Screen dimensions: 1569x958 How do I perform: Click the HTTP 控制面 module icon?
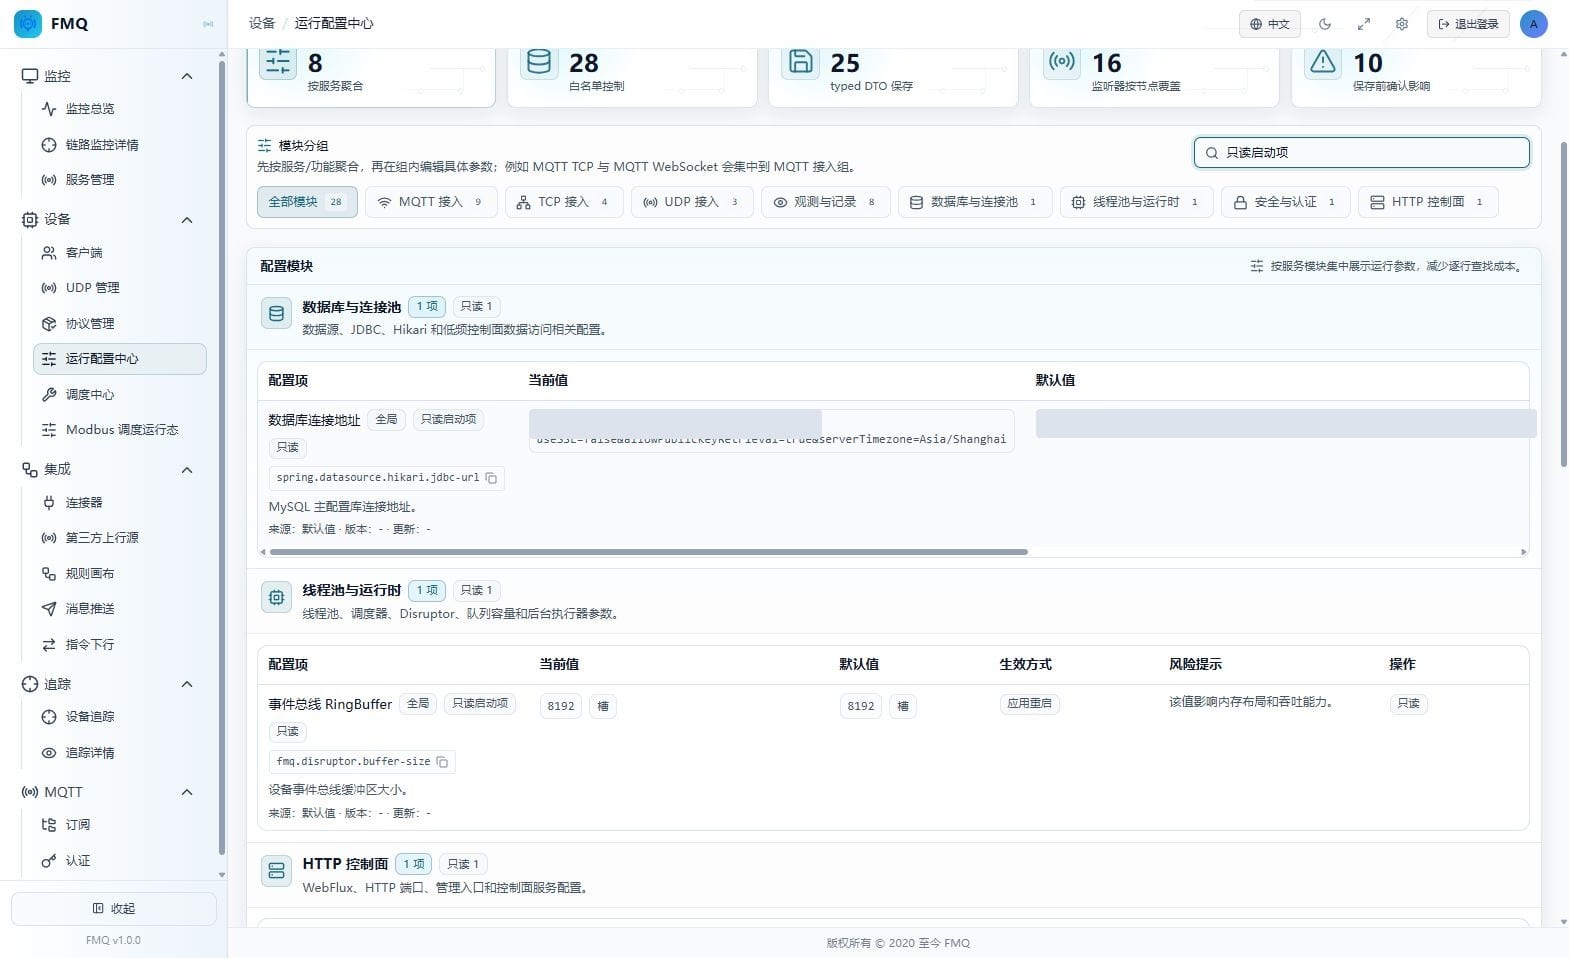point(276,872)
